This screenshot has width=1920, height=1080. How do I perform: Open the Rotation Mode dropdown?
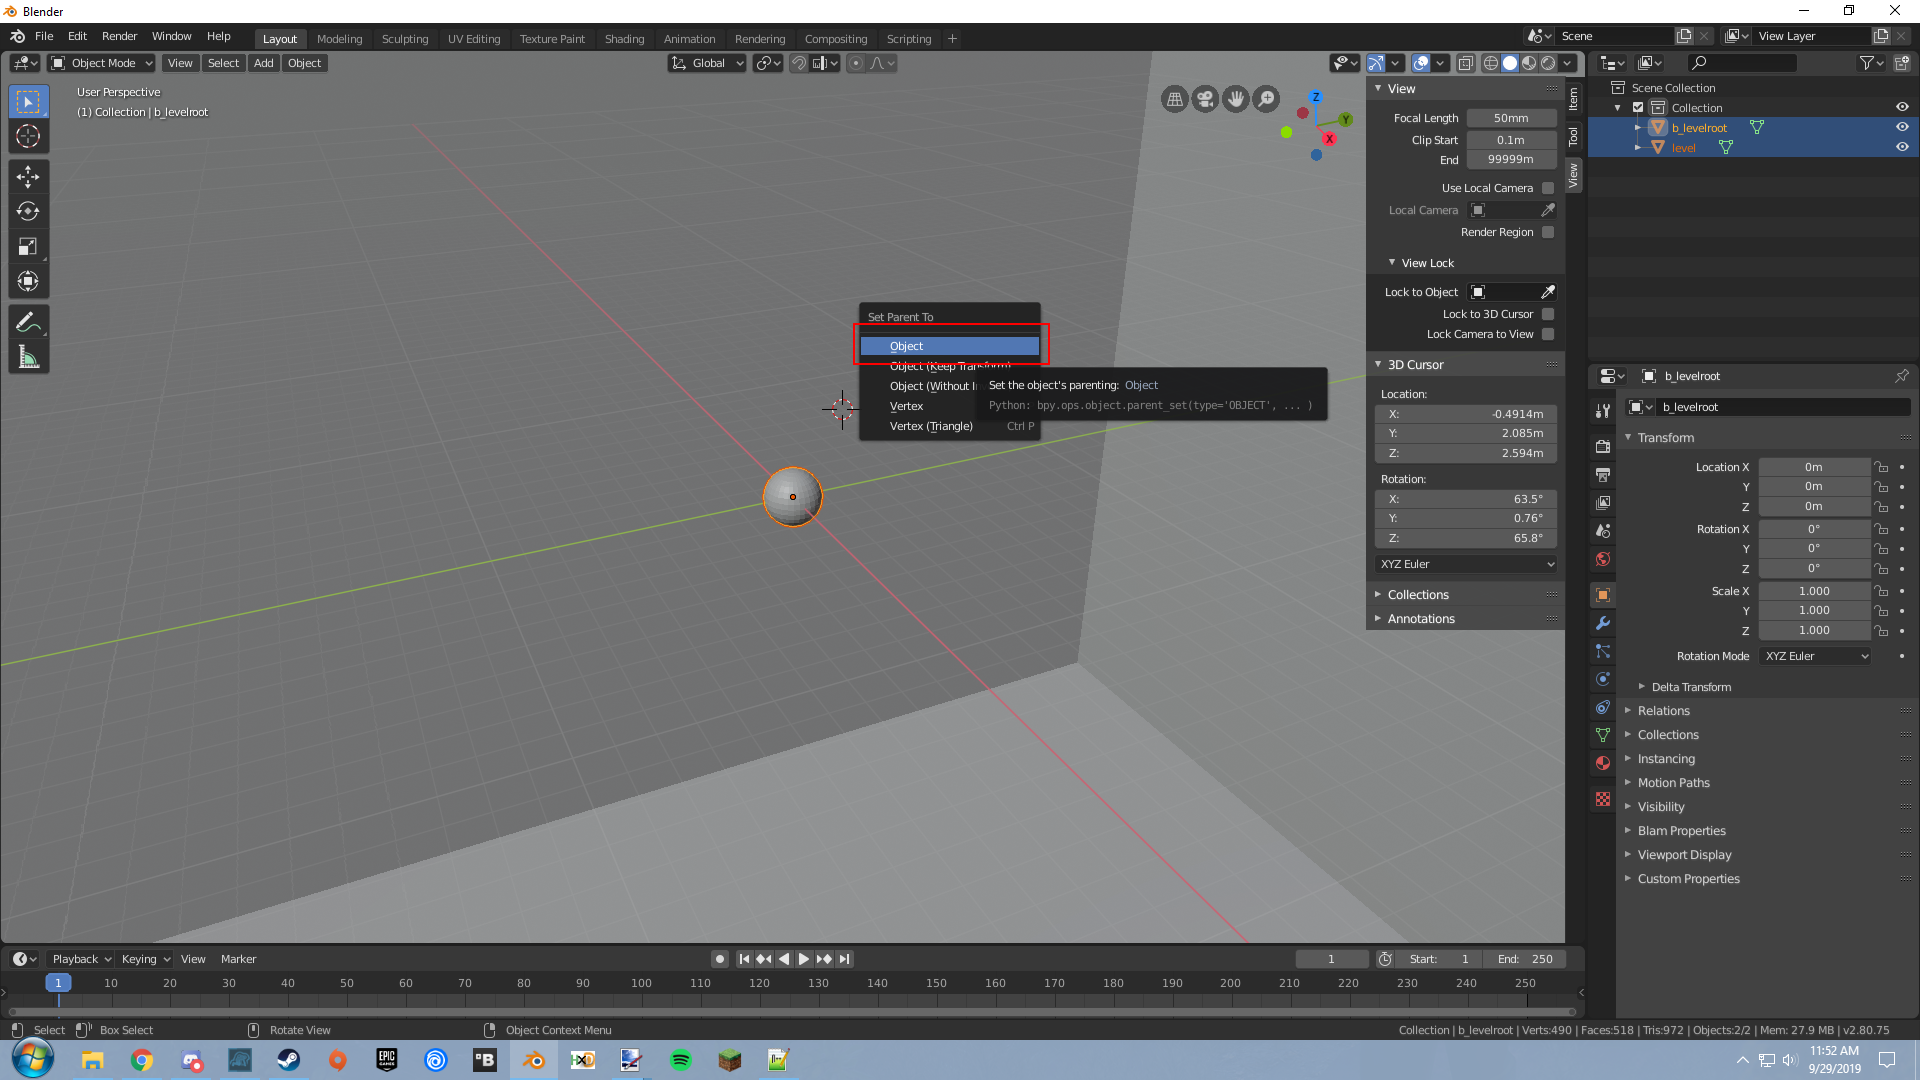point(1814,656)
